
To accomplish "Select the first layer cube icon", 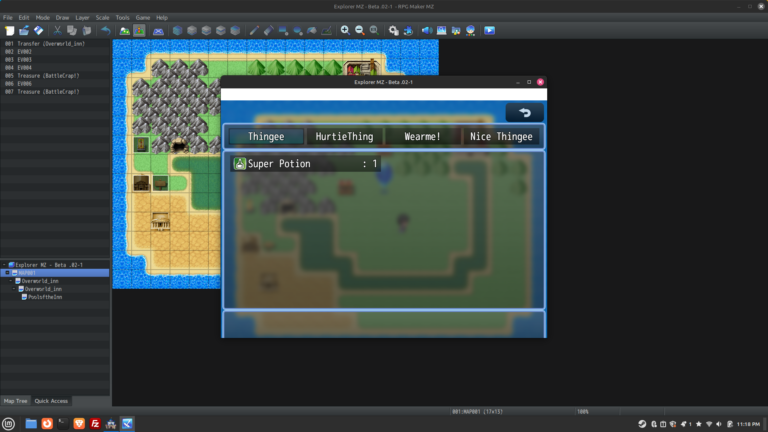I will 177,30.
